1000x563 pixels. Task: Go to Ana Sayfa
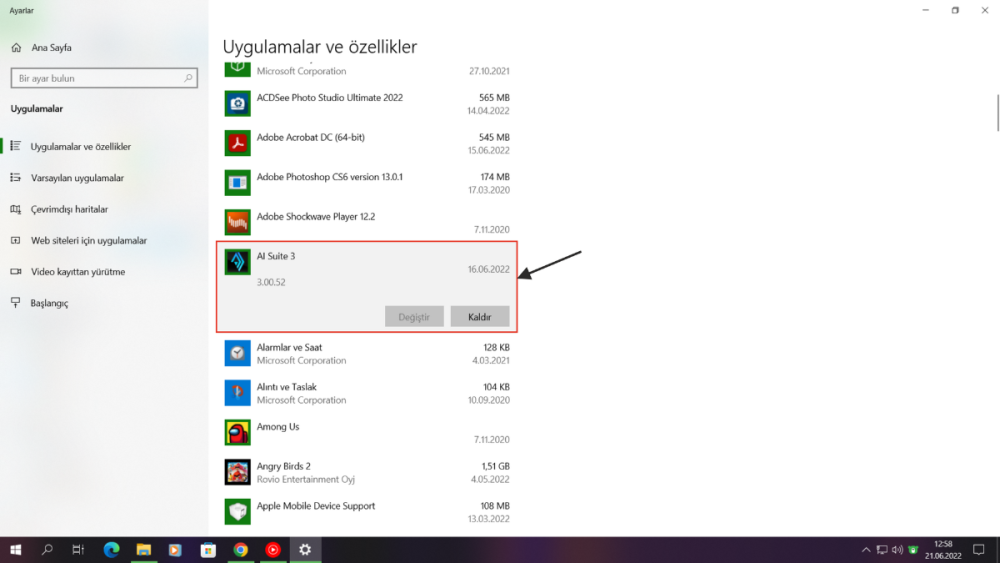104,47
